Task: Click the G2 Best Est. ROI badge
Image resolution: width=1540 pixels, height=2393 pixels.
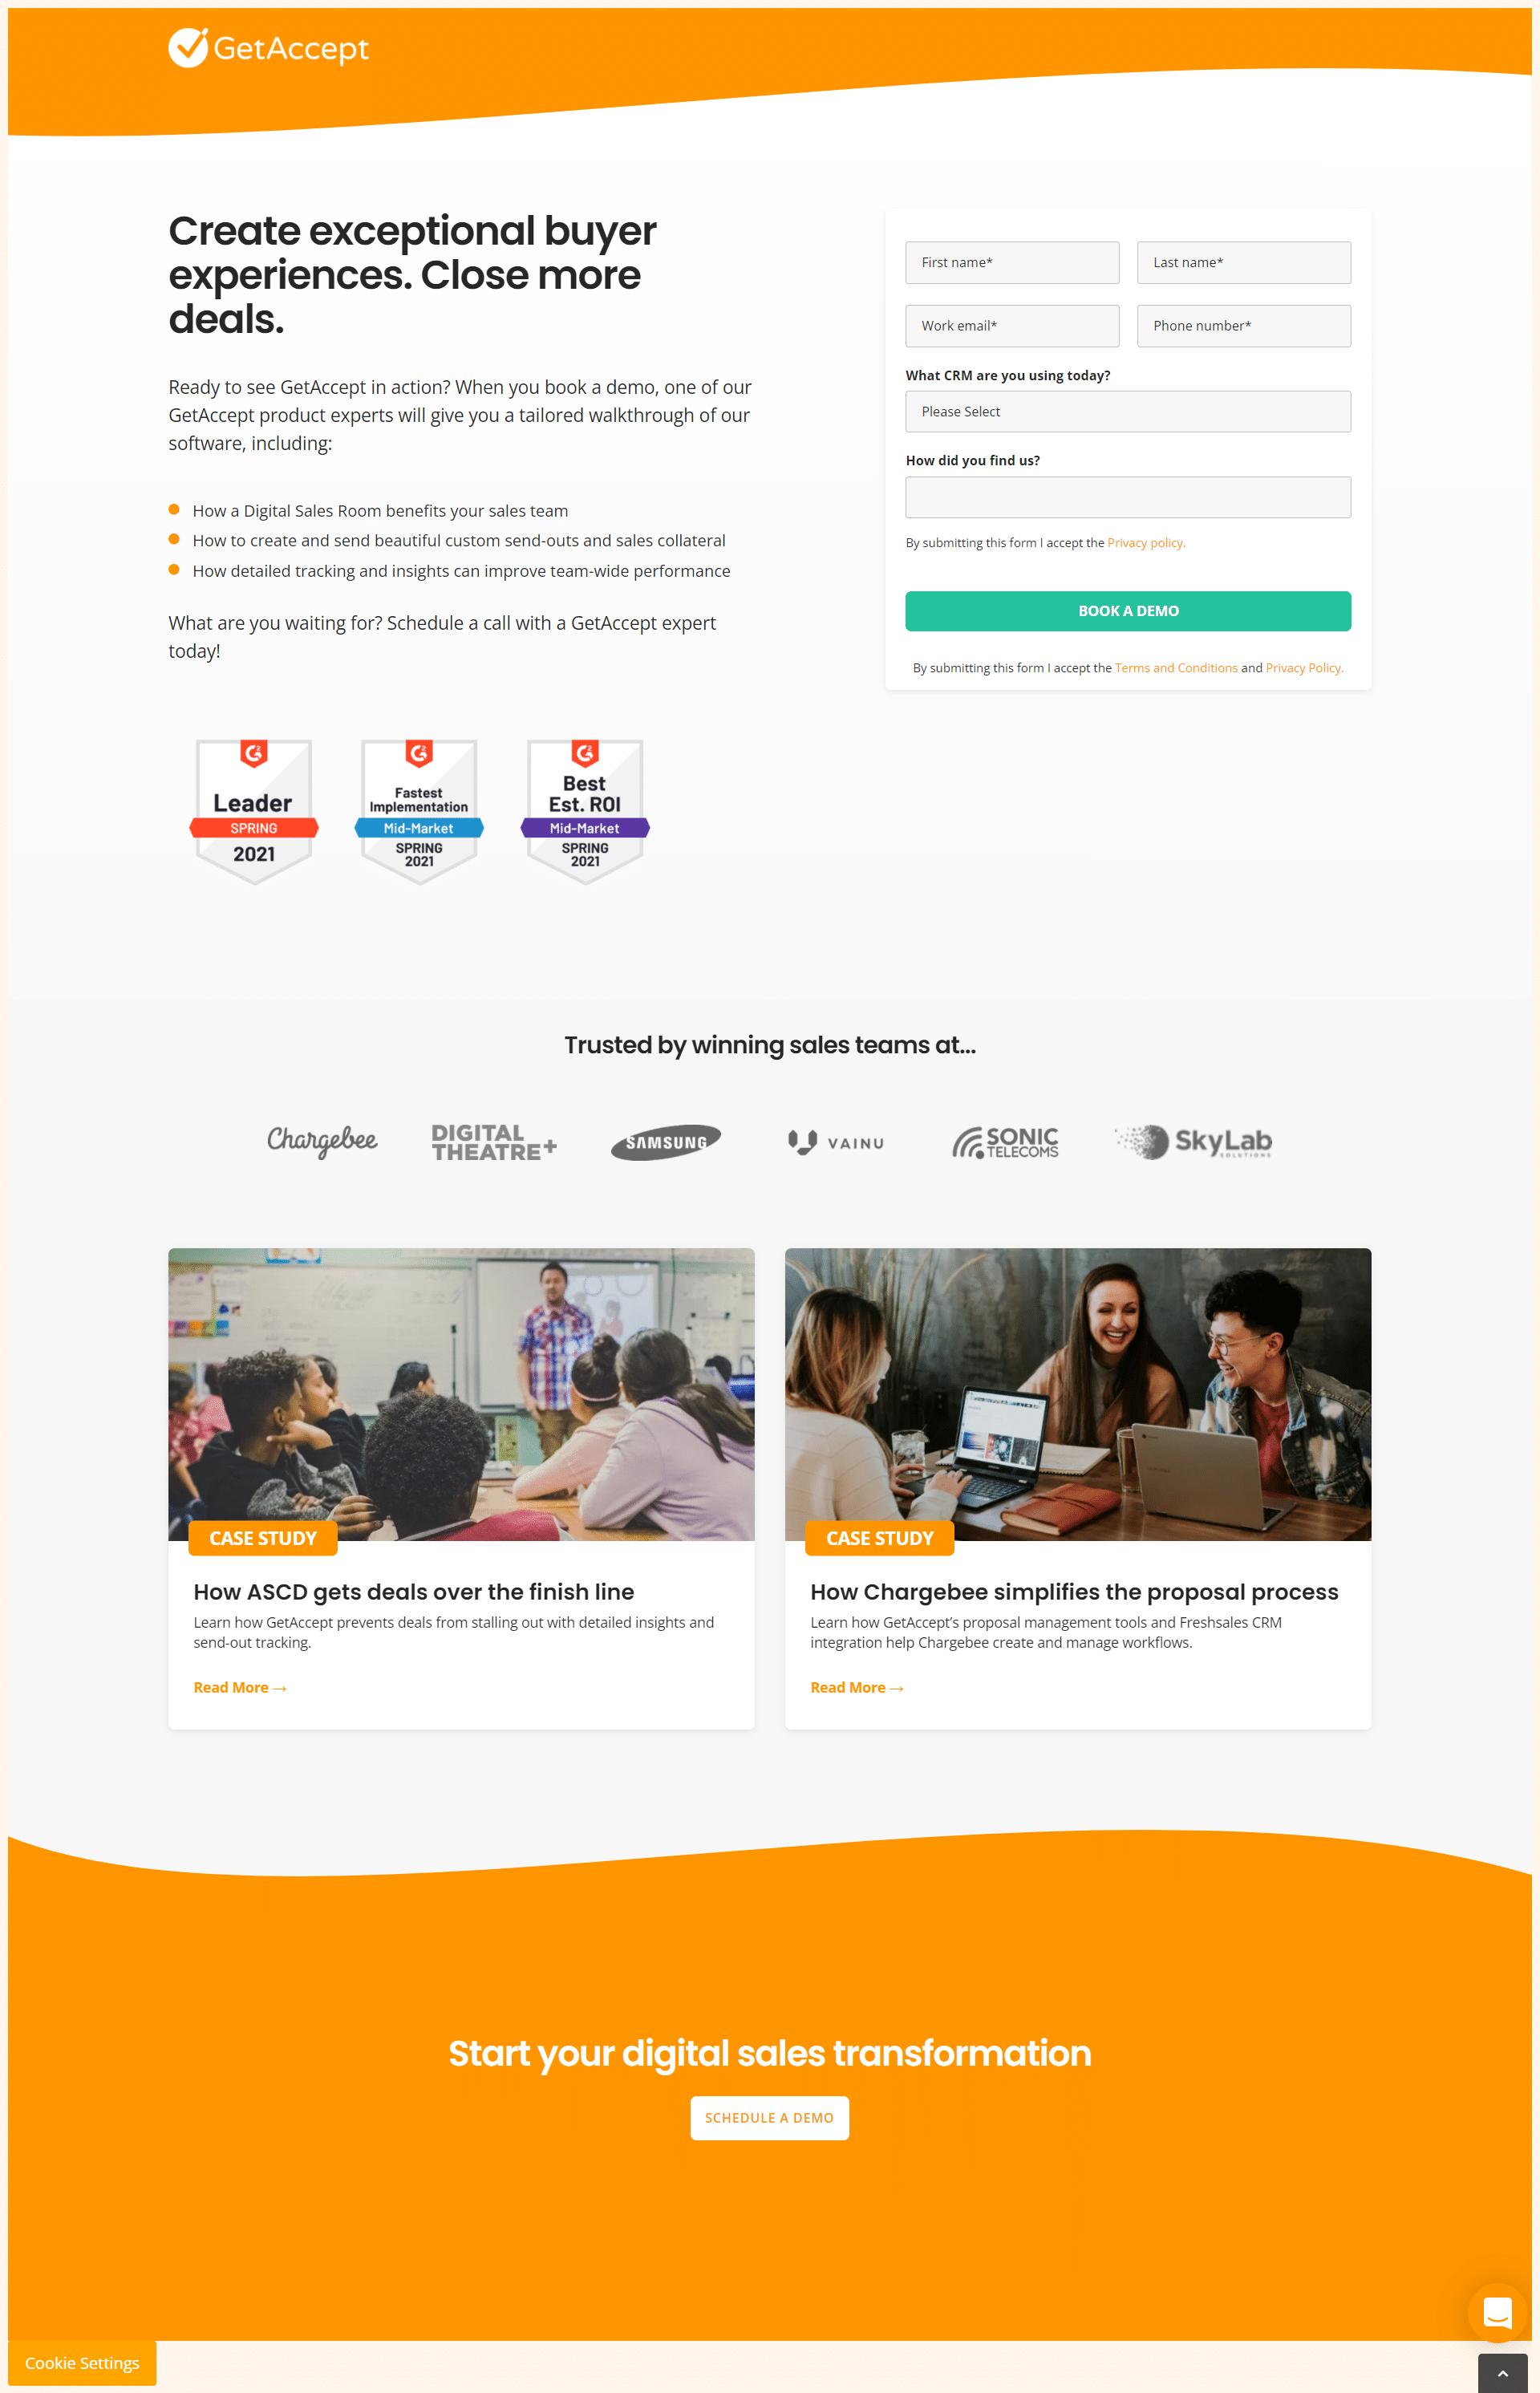Action: tap(582, 809)
